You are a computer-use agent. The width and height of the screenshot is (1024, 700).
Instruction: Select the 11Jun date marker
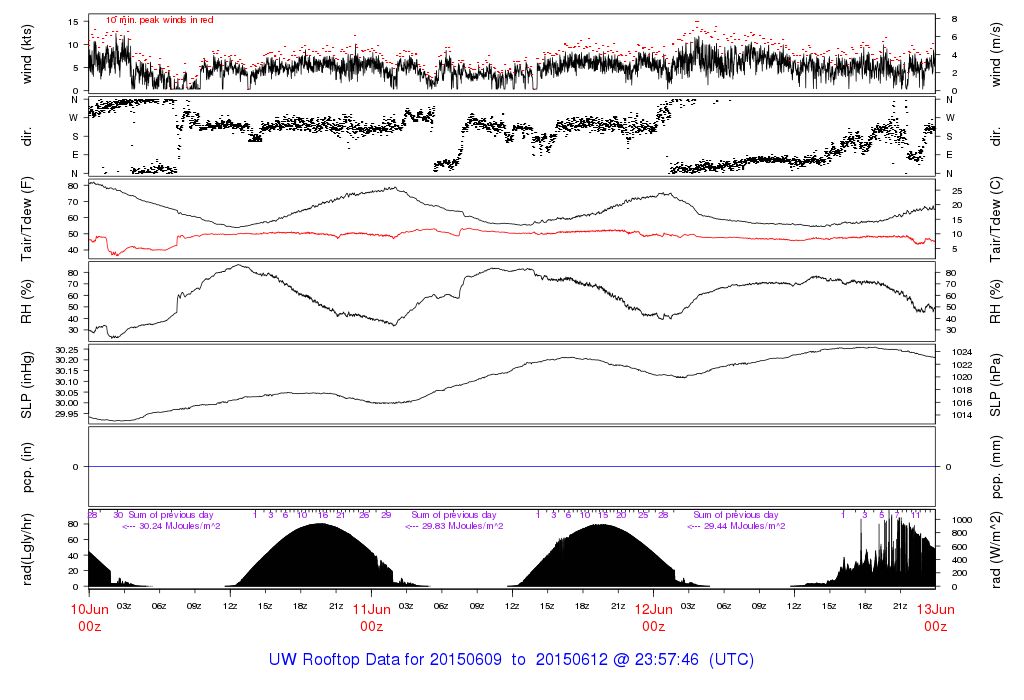[x=372, y=608]
